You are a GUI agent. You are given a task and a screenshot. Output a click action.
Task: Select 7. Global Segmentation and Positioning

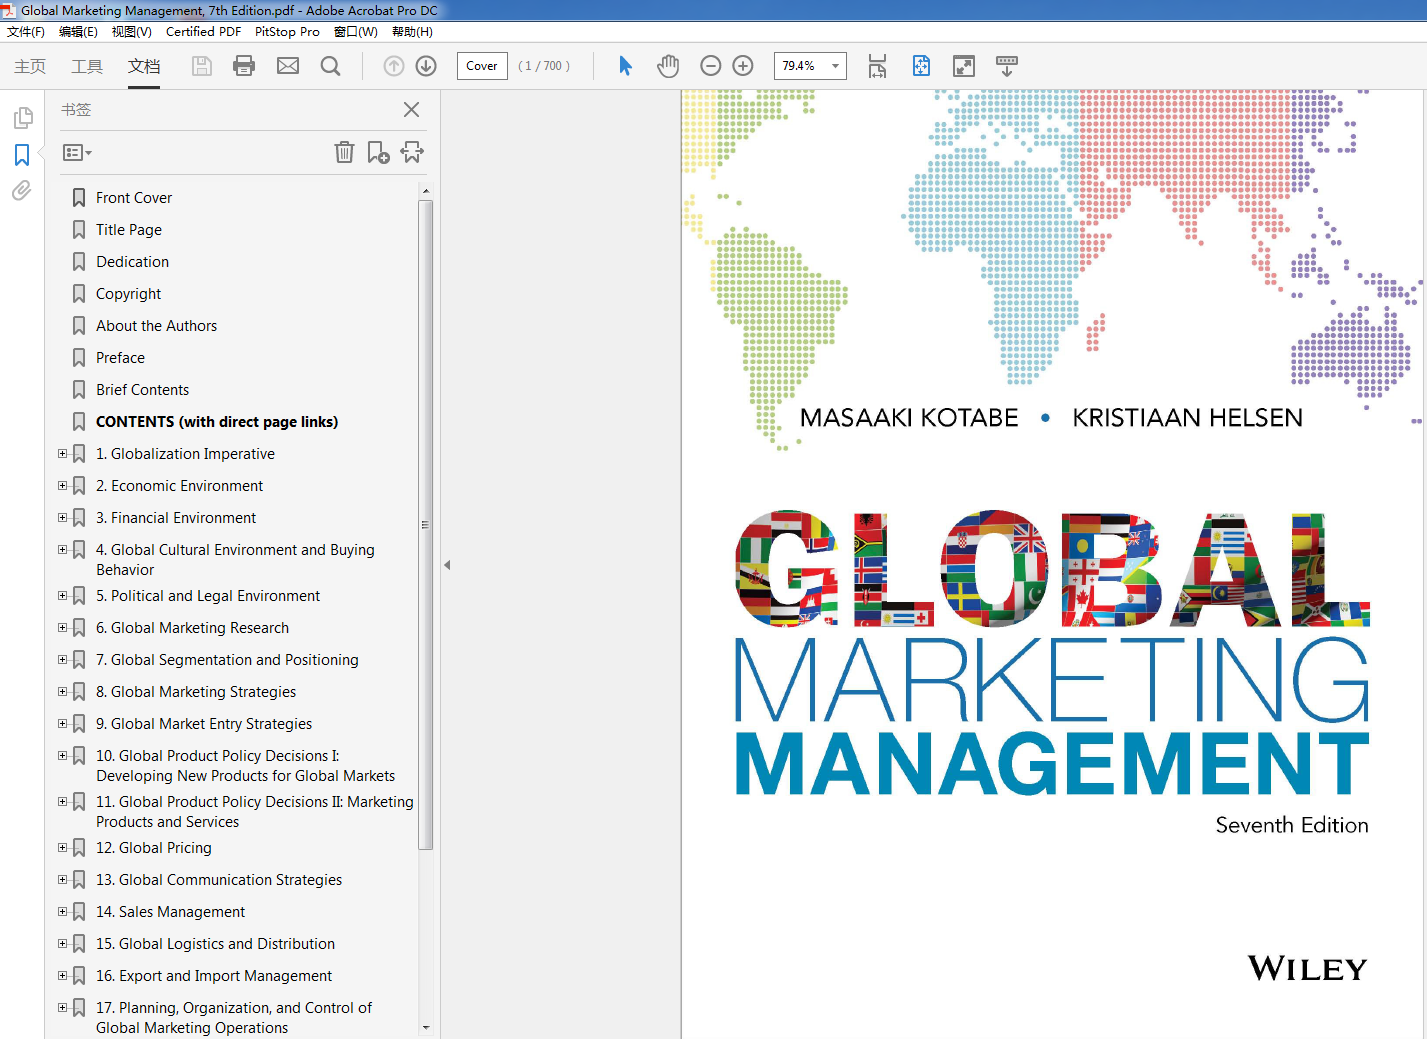tap(227, 660)
